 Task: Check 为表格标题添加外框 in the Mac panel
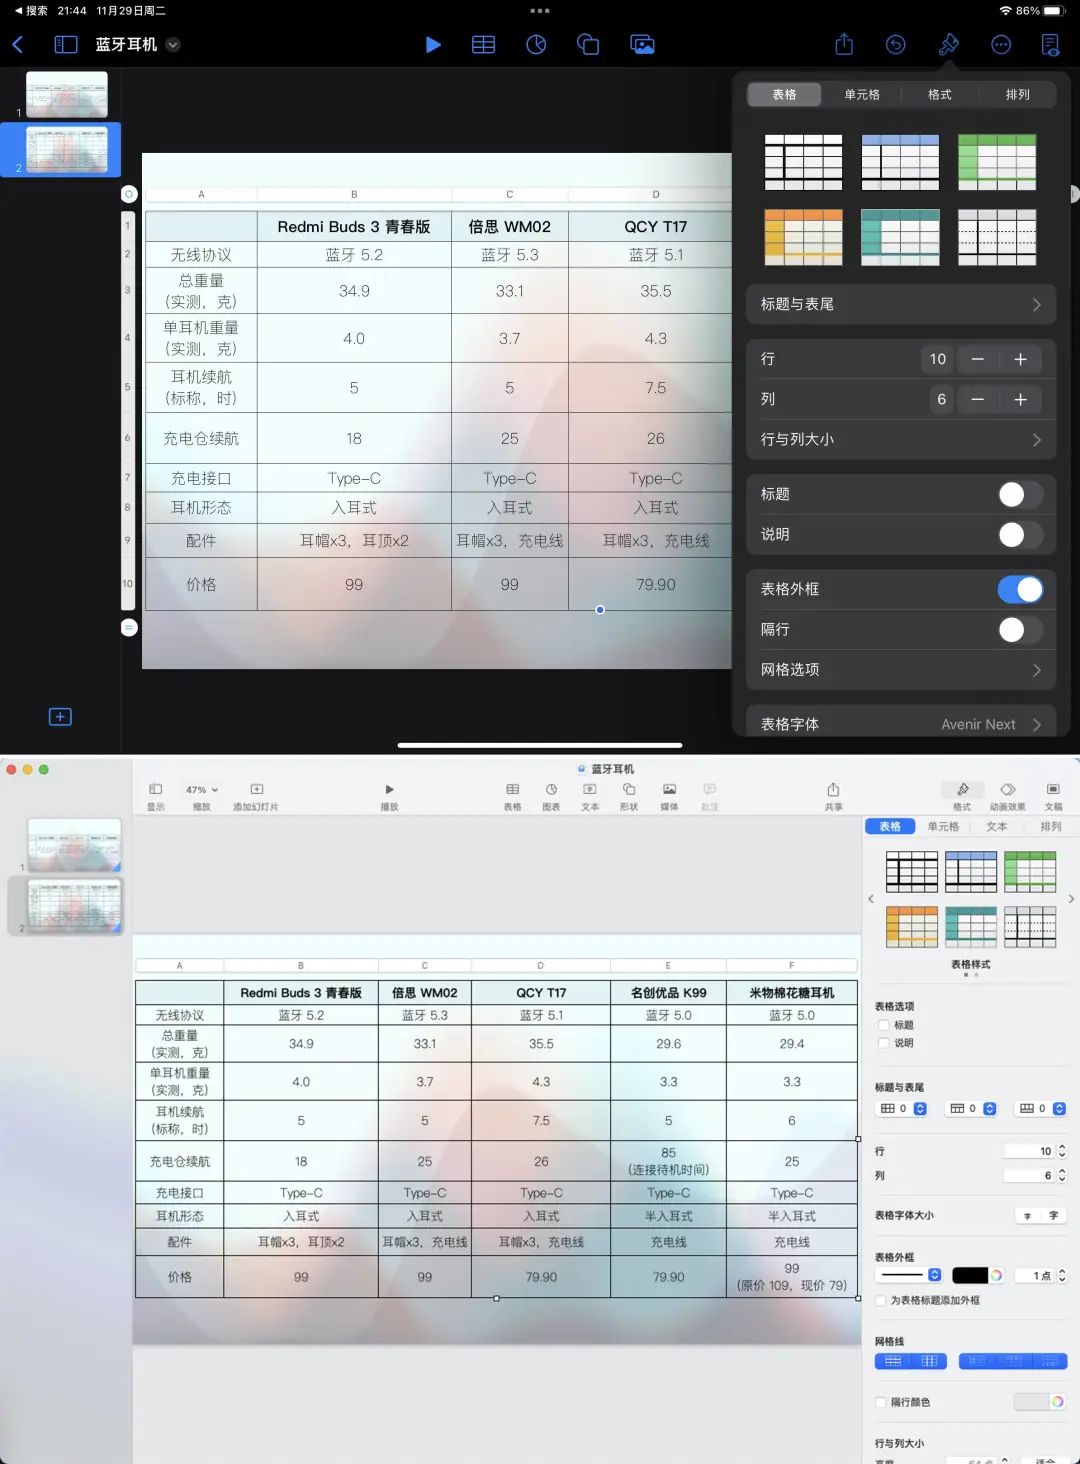click(881, 1300)
